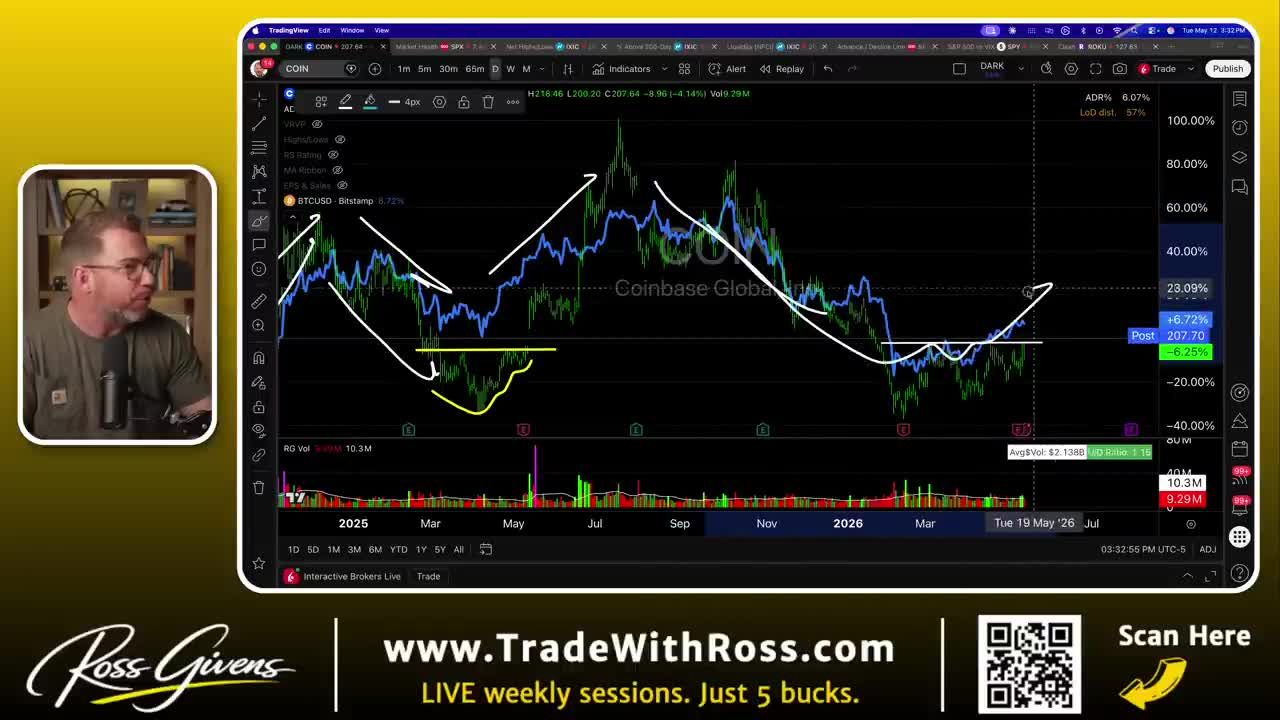
Task: Open the emoji icons tool
Action: [x=259, y=269]
